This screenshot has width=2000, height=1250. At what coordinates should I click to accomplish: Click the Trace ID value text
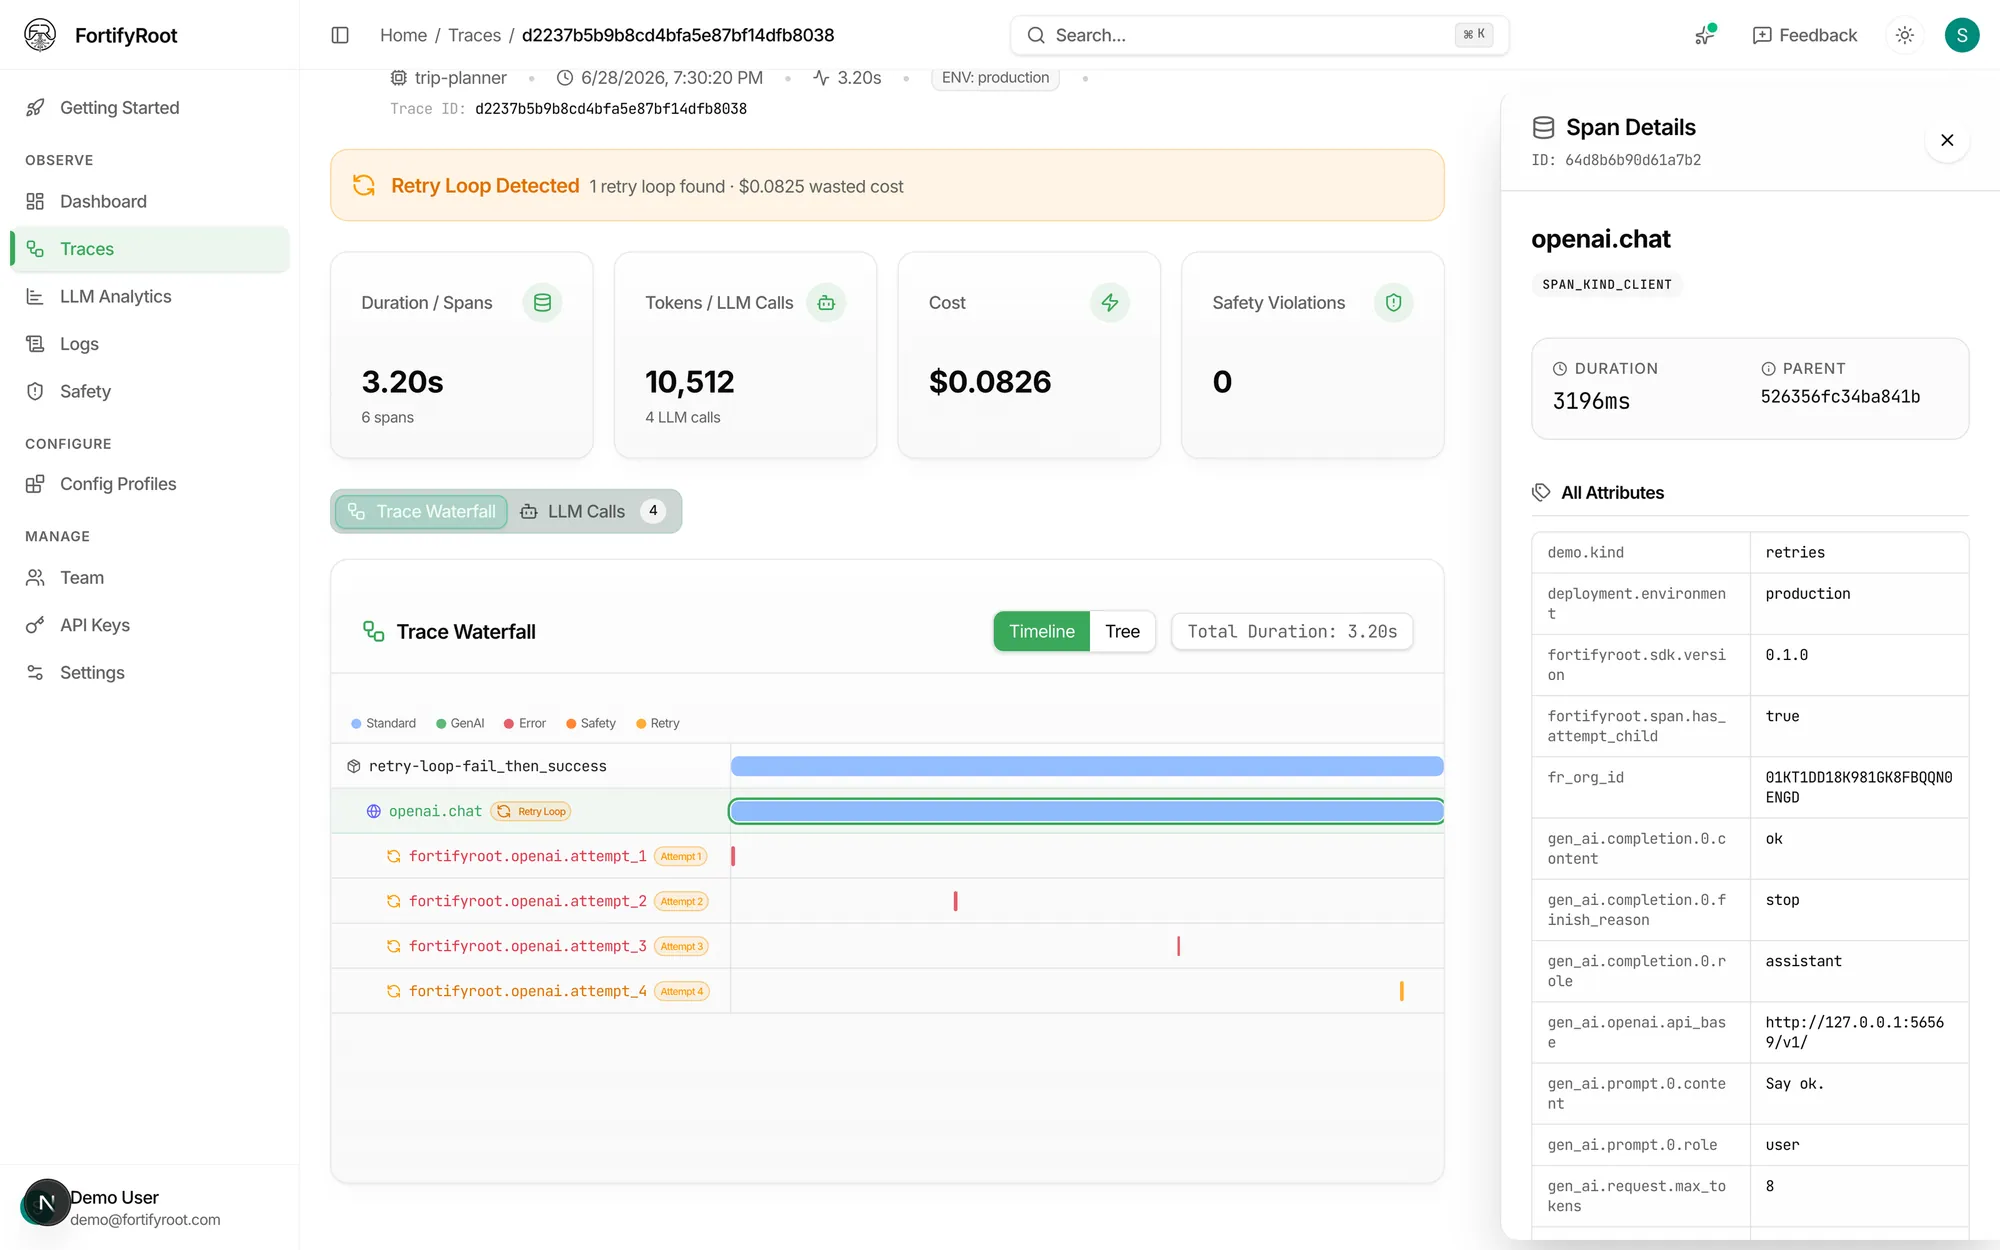tap(610, 109)
